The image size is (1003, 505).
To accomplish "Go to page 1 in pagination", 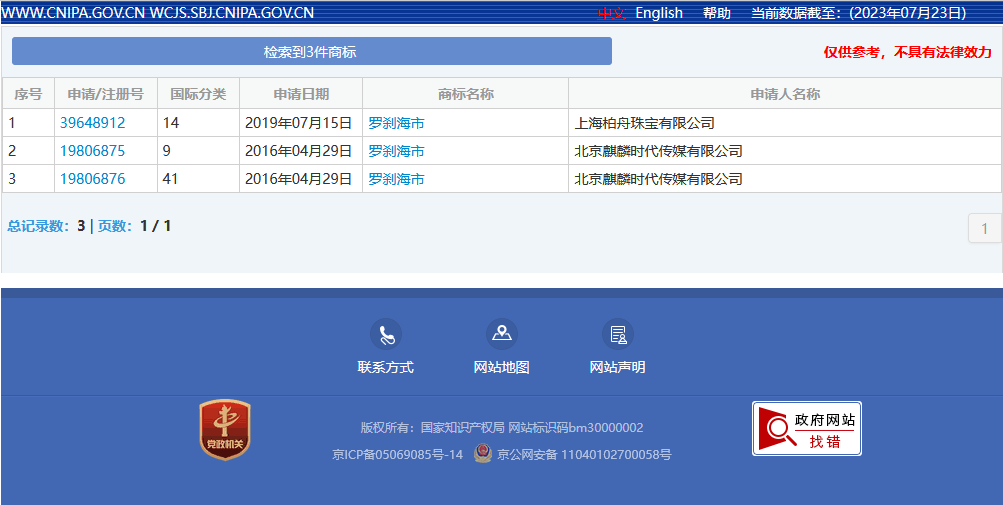I will point(984,229).
